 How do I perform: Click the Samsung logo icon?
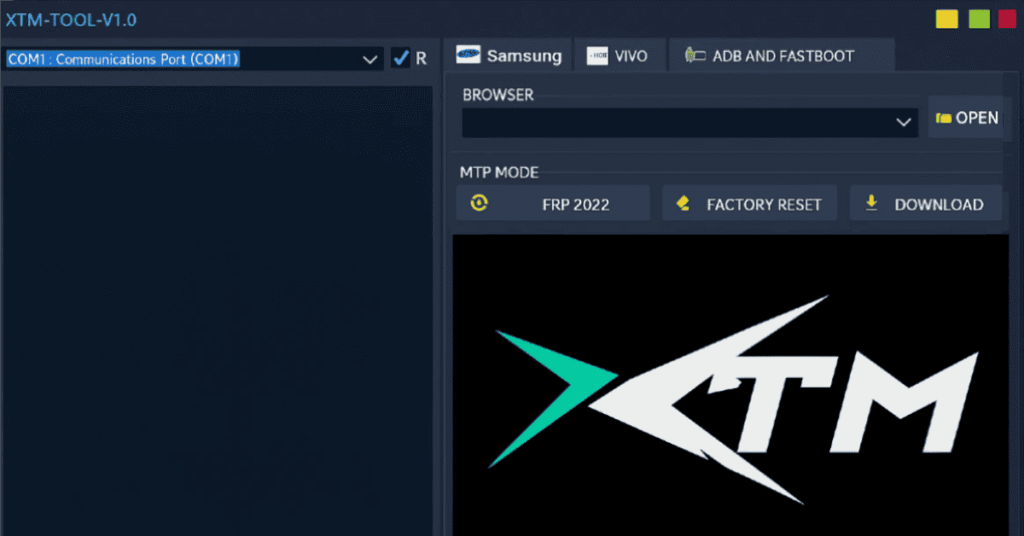[468, 55]
